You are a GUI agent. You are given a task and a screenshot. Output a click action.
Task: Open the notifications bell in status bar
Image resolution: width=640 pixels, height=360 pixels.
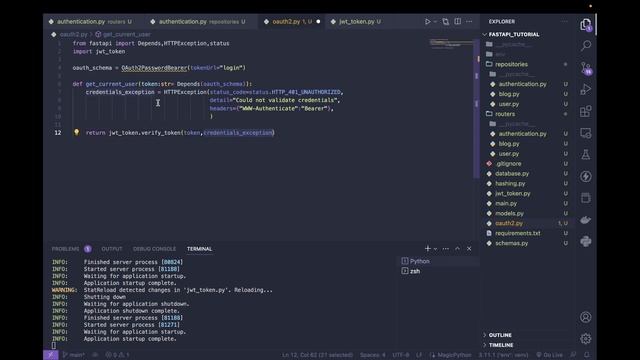(x=587, y=355)
